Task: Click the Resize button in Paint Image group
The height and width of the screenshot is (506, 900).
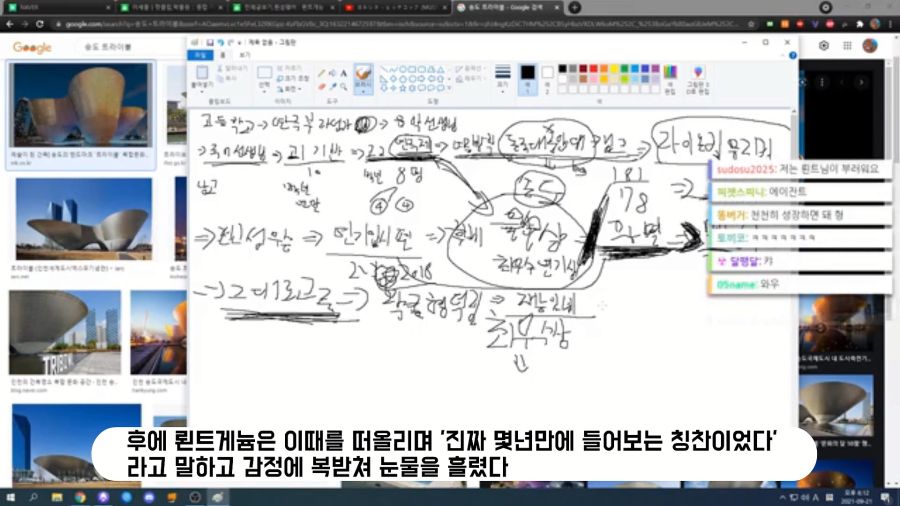Action: tap(293, 79)
